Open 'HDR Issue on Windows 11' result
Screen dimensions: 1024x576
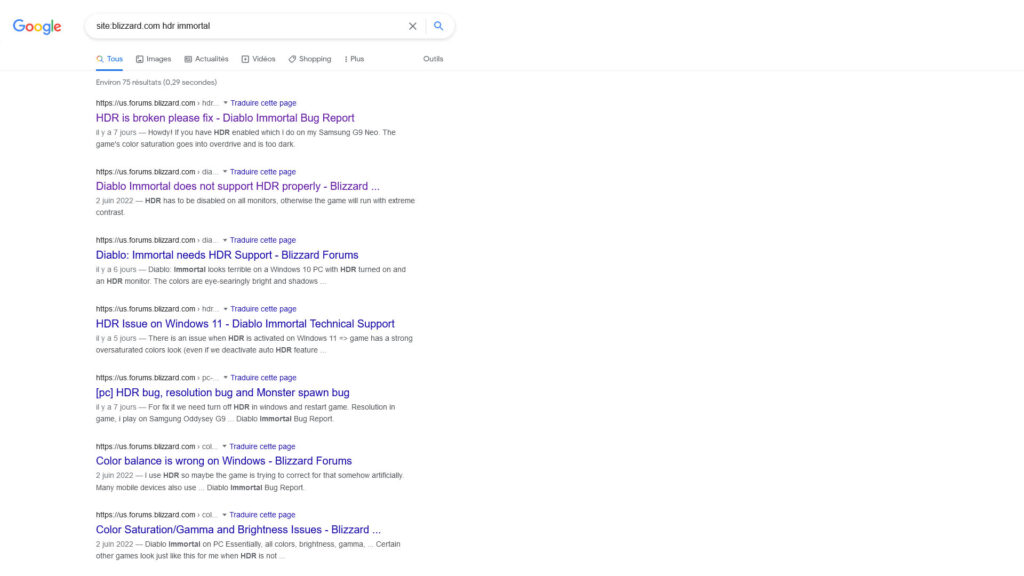[245, 324]
